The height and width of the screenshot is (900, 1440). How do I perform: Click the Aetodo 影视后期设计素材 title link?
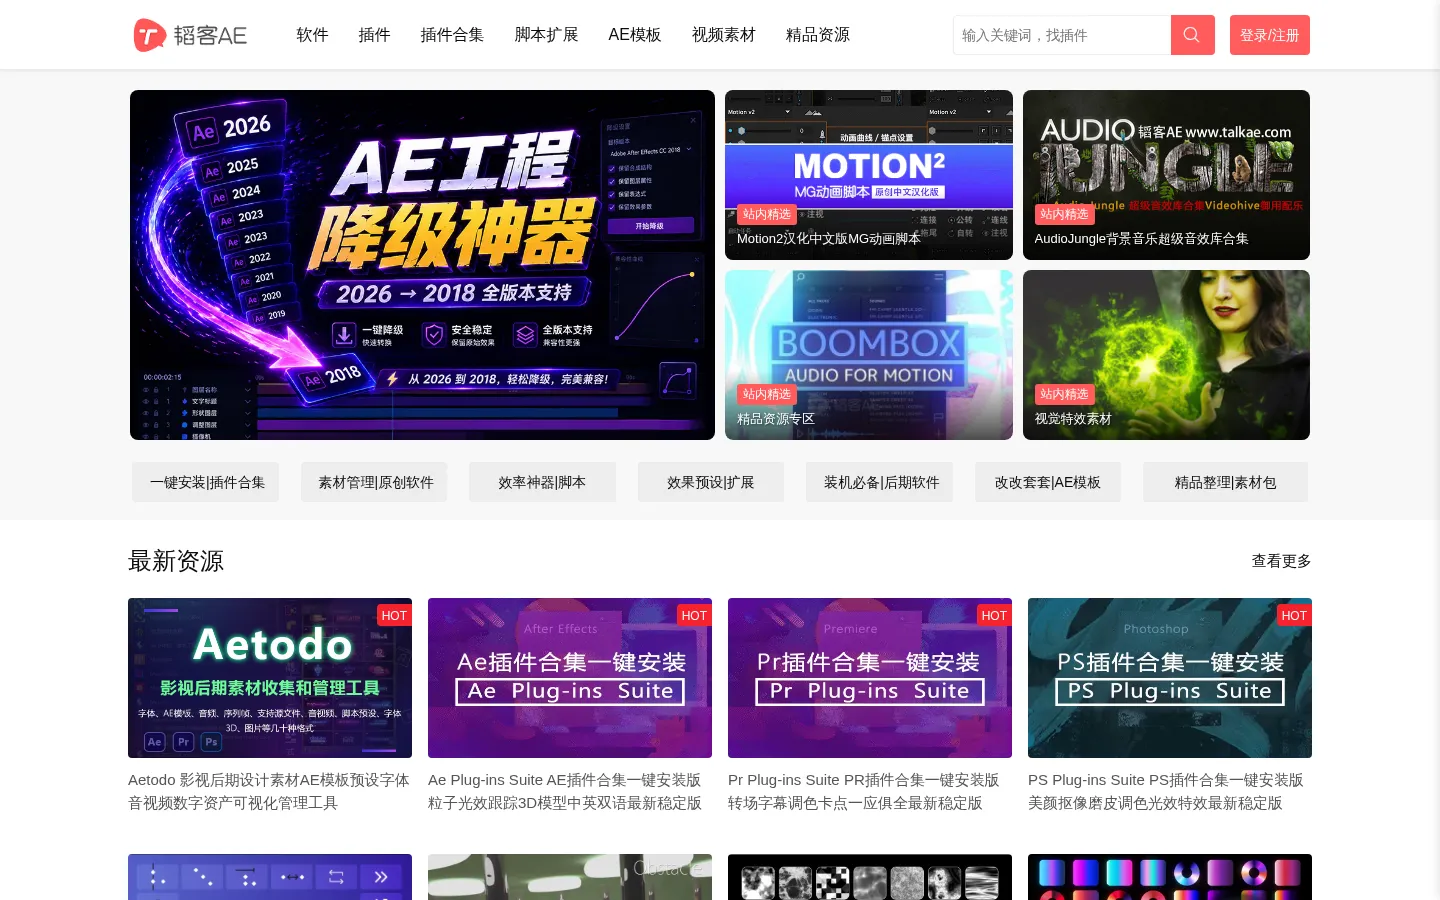coord(270,791)
